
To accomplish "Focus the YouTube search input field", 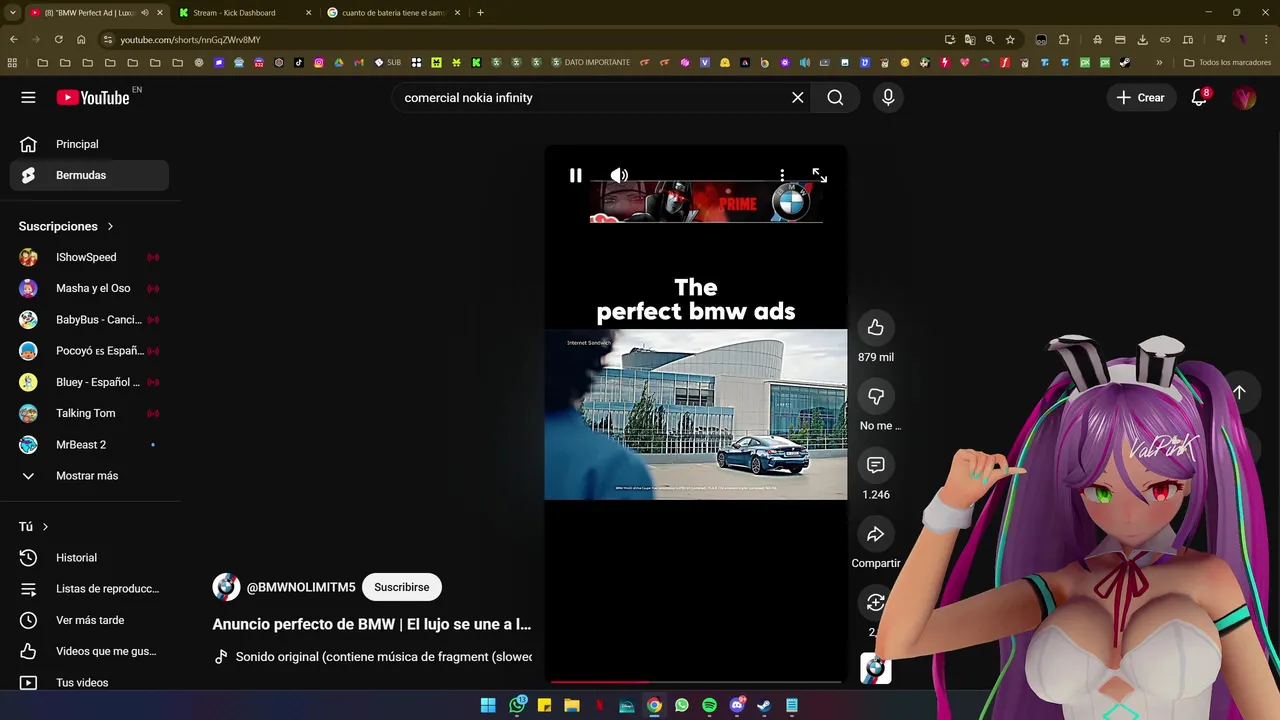I will point(590,97).
